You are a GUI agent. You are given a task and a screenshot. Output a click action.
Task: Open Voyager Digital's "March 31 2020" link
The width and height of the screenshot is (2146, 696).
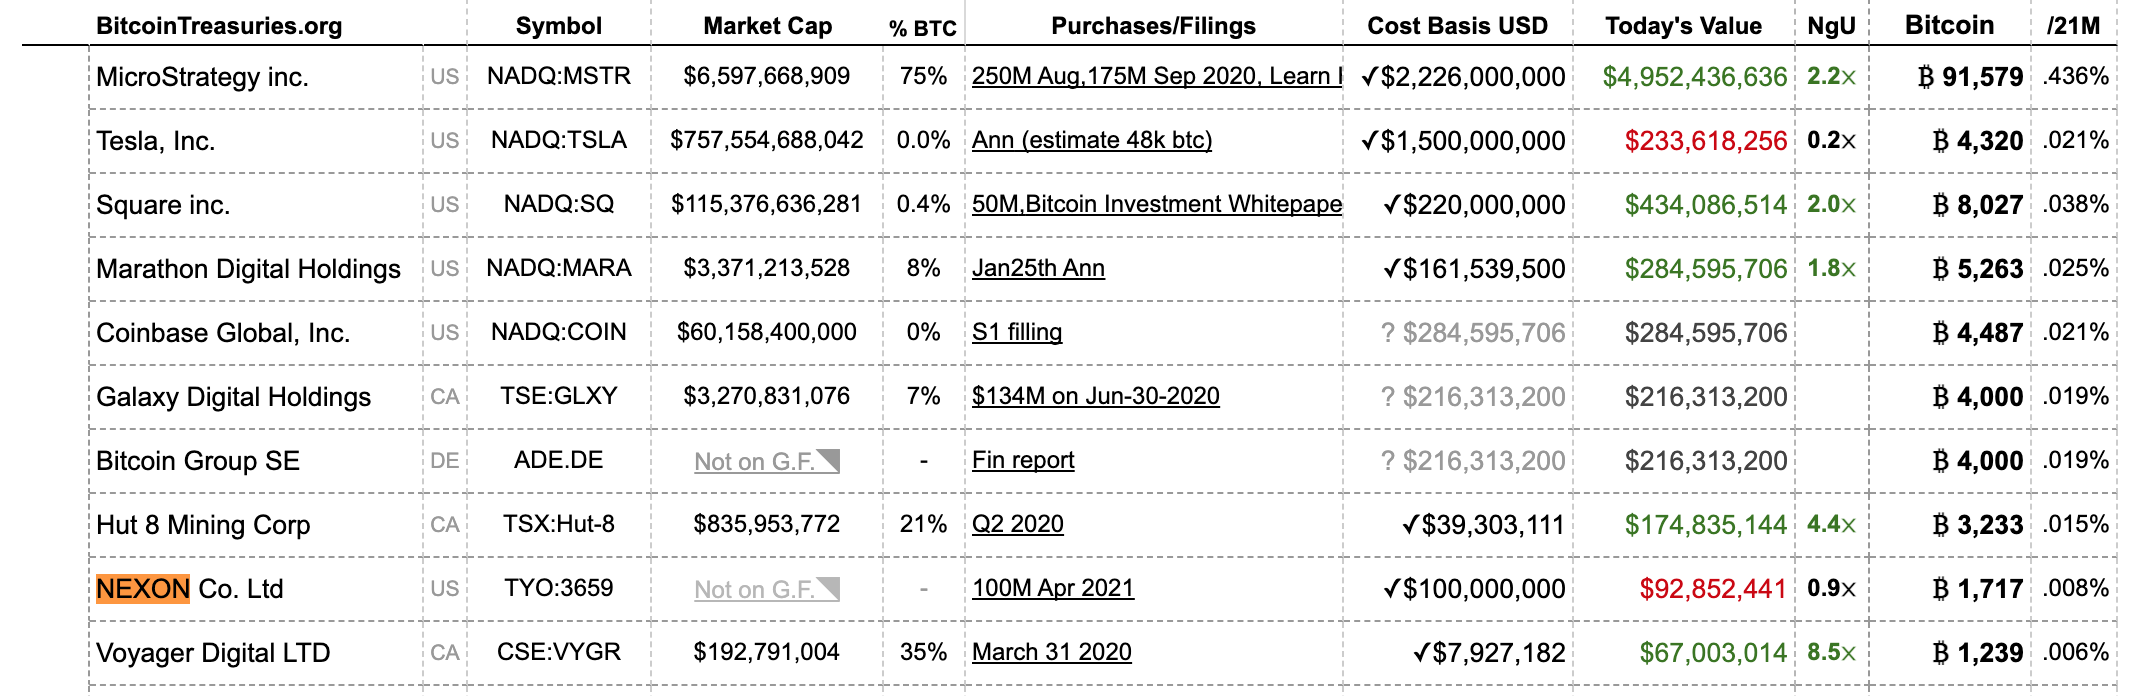(x=1051, y=652)
